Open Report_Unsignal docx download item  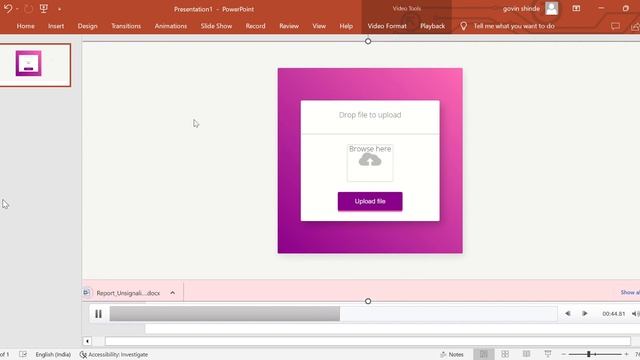[x=128, y=293]
